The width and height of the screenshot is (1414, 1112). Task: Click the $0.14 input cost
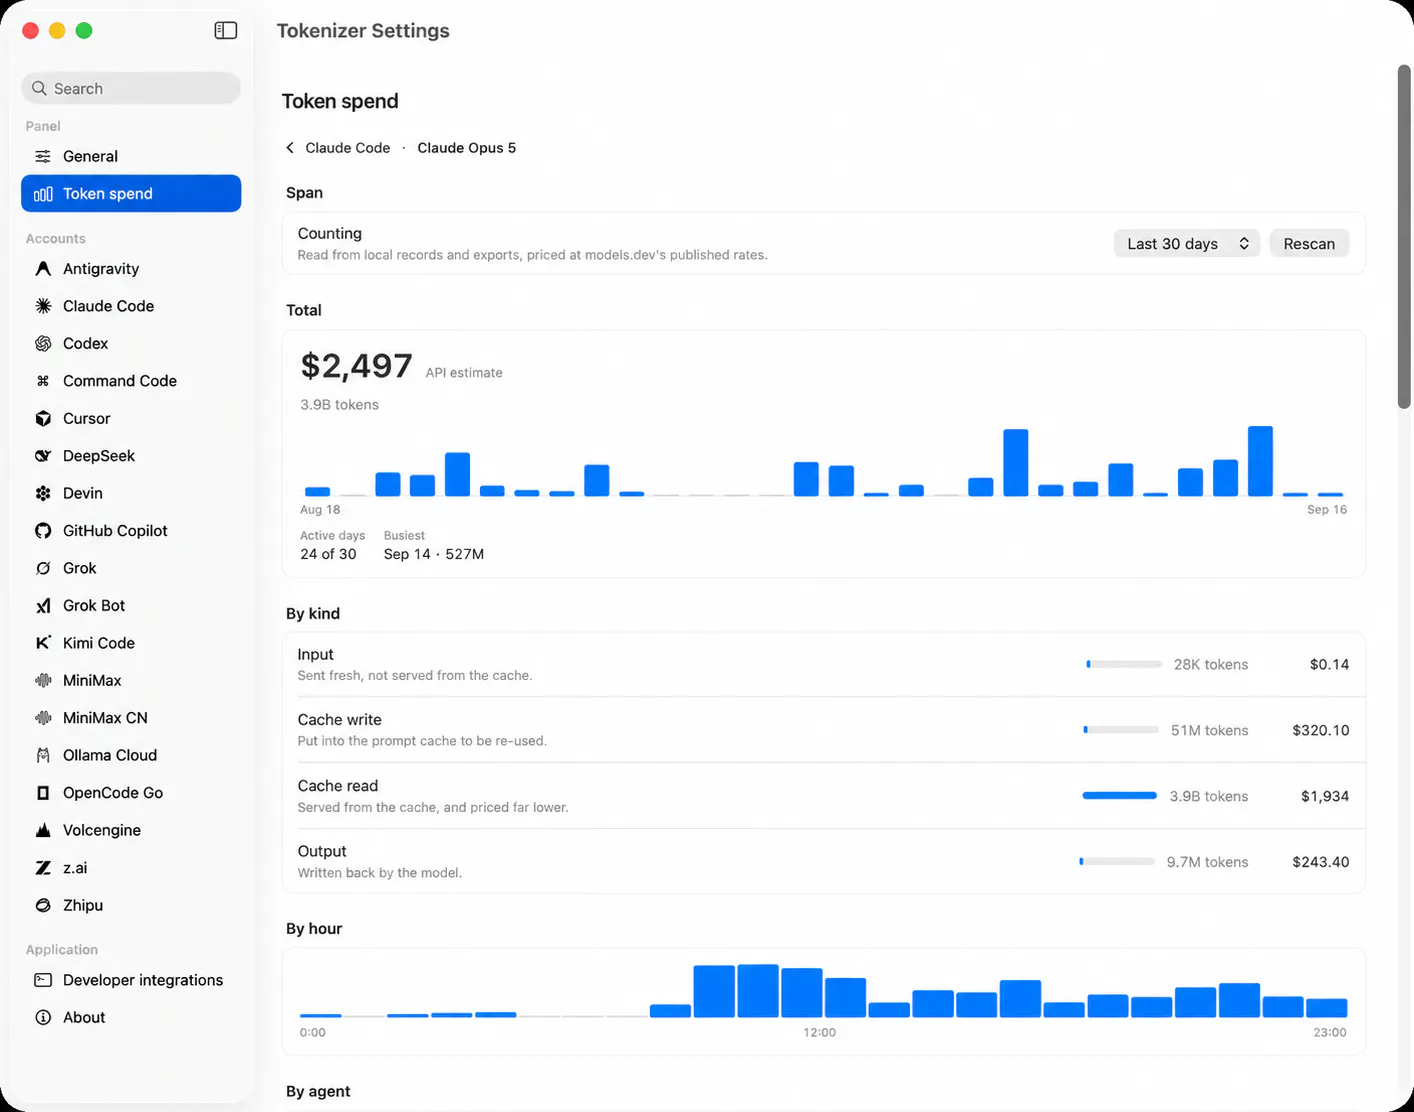tap(1329, 664)
